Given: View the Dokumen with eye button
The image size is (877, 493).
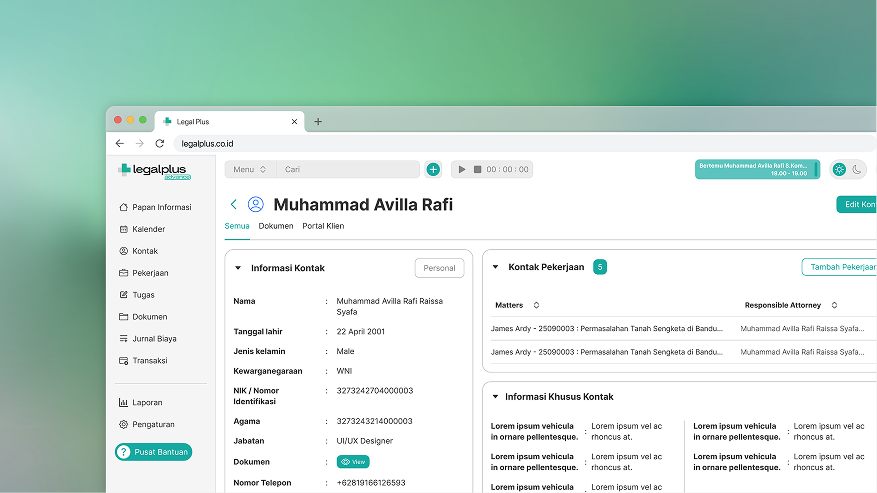Looking at the screenshot, I should 353,462.
